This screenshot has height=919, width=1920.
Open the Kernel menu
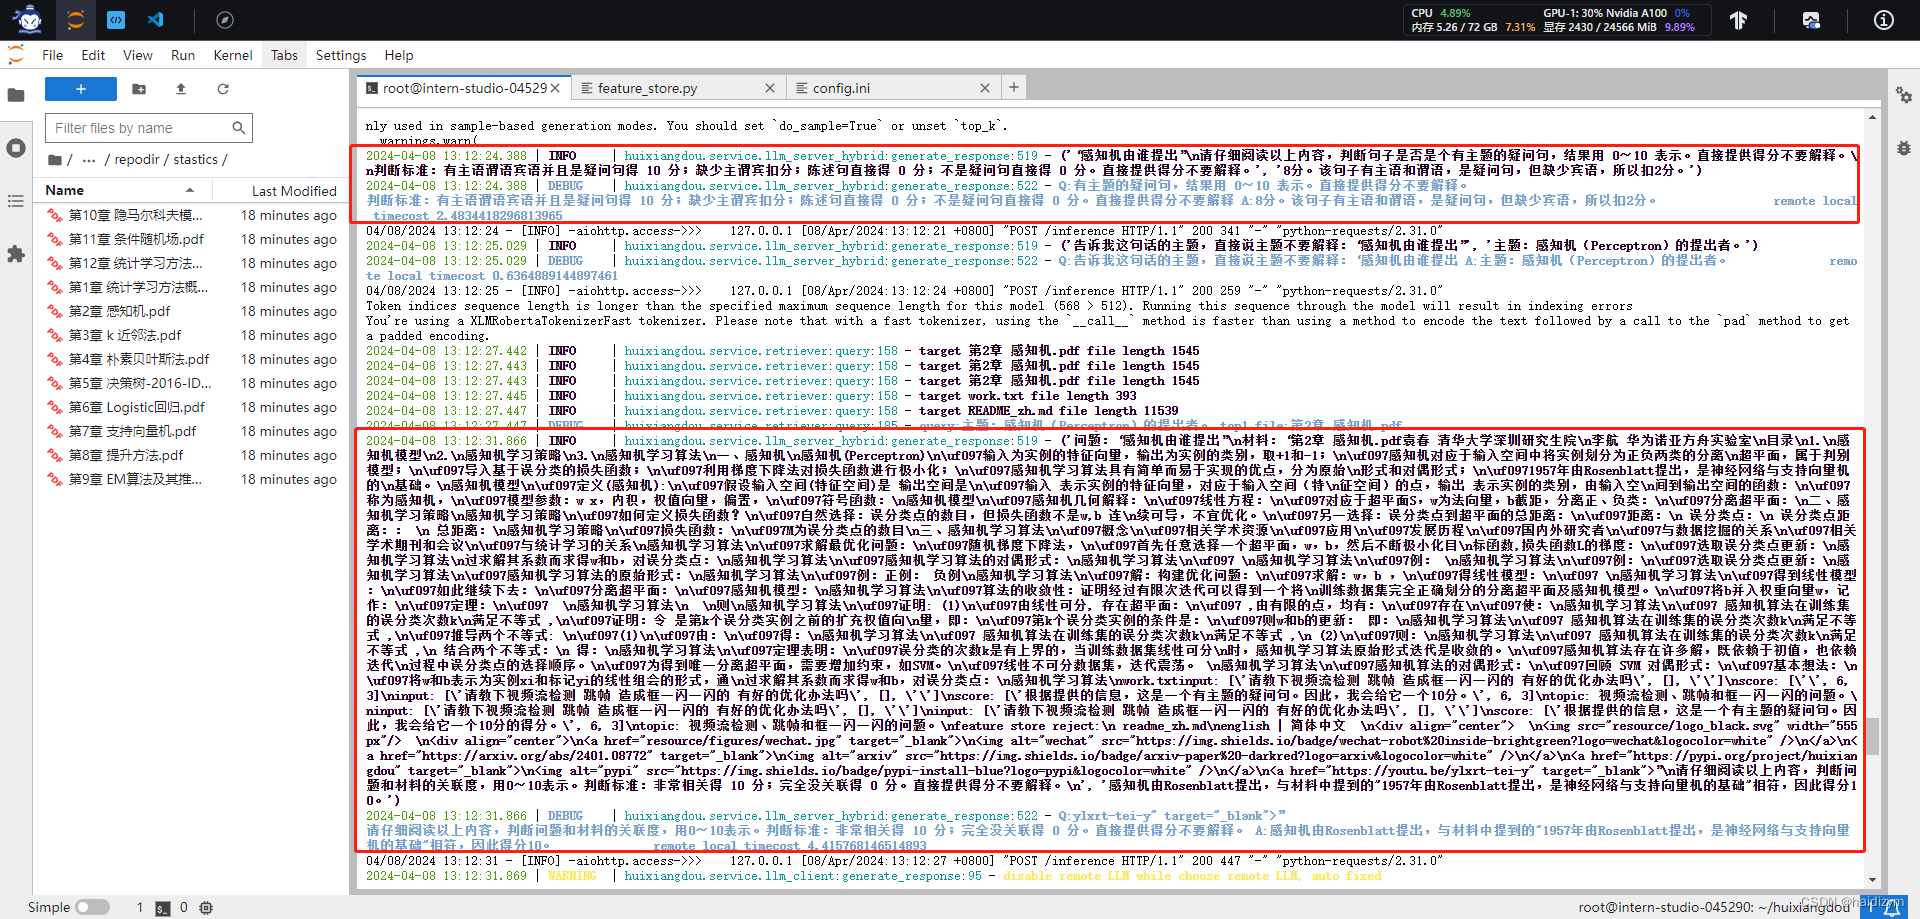click(x=233, y=55)
